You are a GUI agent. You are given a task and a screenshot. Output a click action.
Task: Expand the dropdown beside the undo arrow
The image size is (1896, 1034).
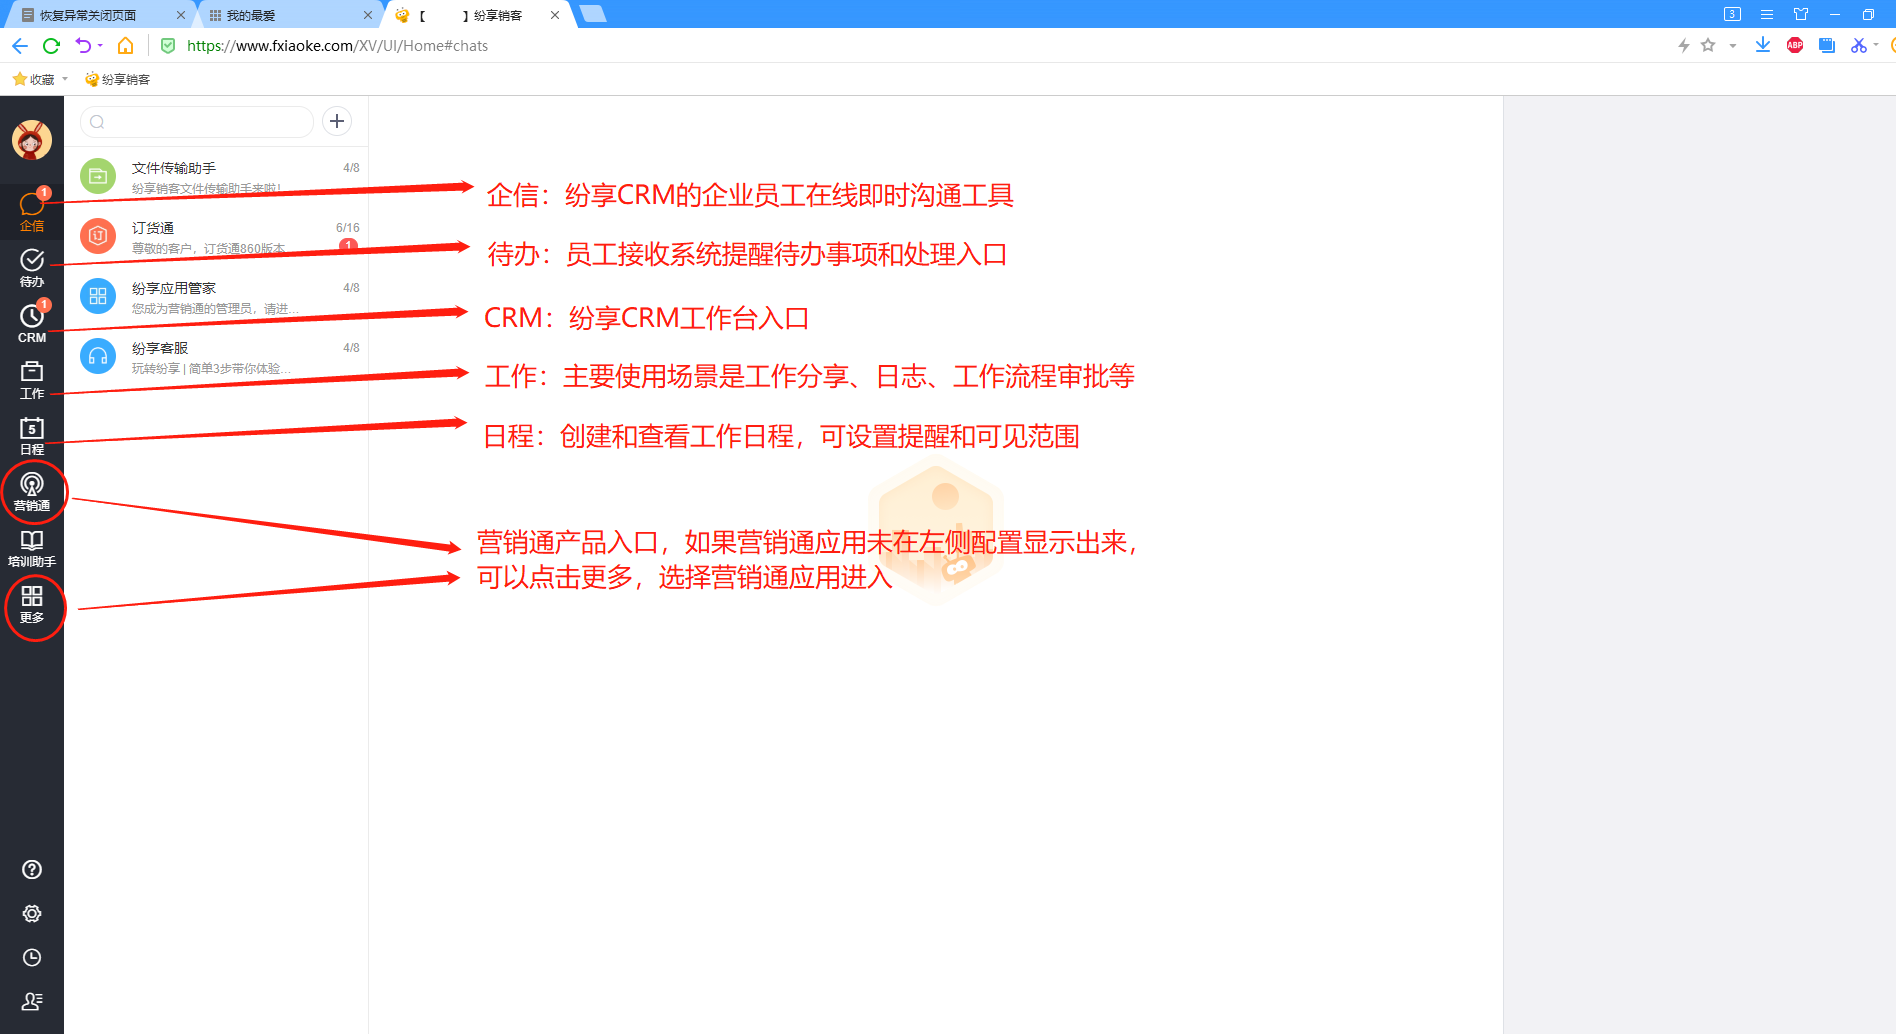pyautogui.click(x=100, y=45)
